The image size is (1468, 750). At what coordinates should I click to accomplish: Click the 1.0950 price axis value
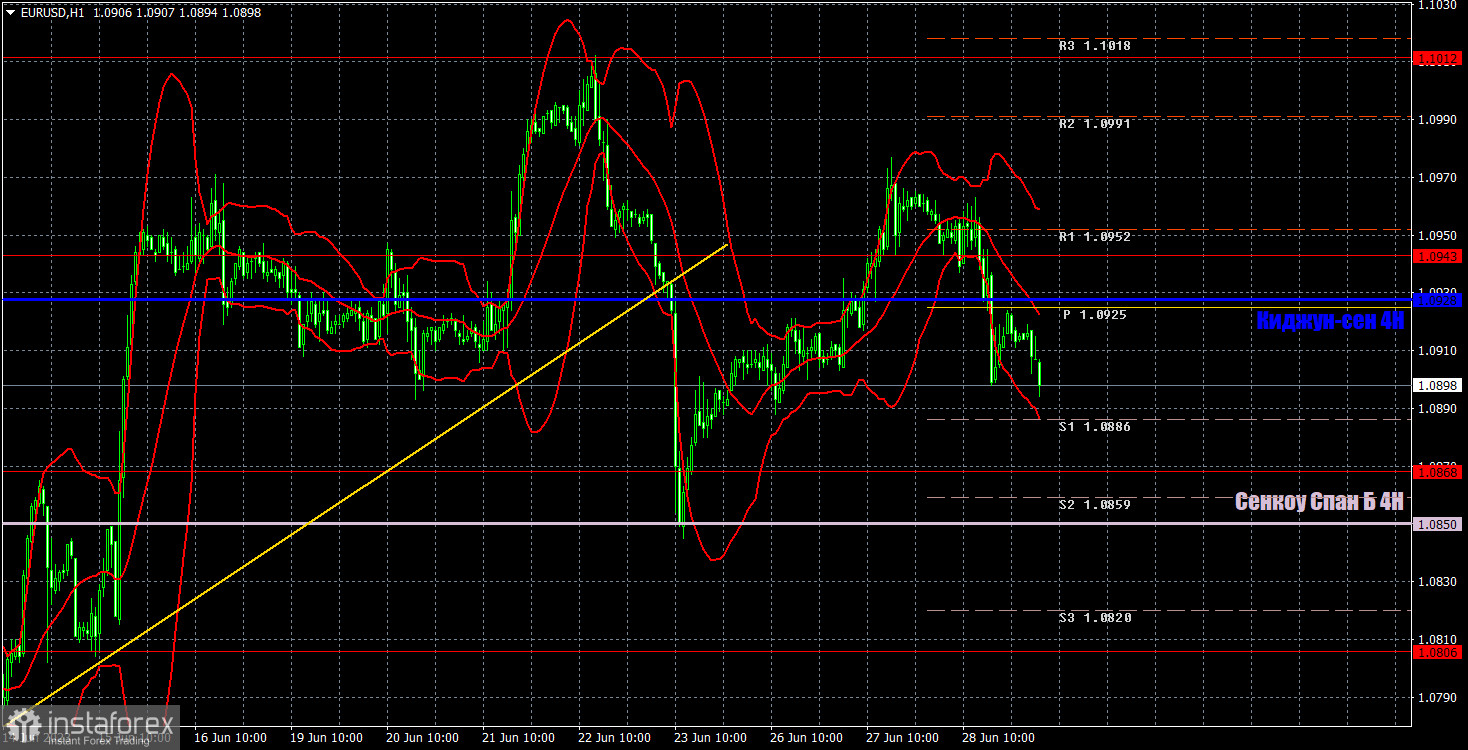[x=1438, y=235]
